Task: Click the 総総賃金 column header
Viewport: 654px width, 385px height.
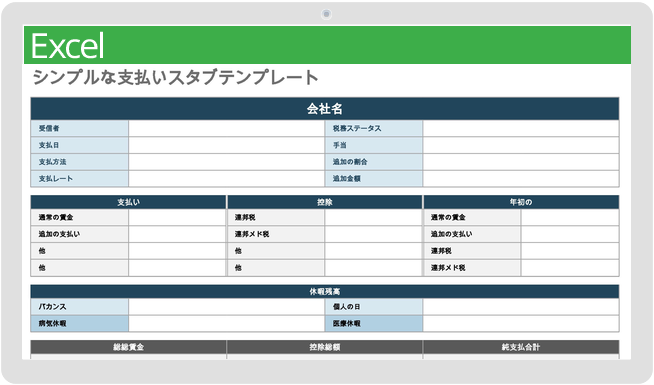Action: 128,347
